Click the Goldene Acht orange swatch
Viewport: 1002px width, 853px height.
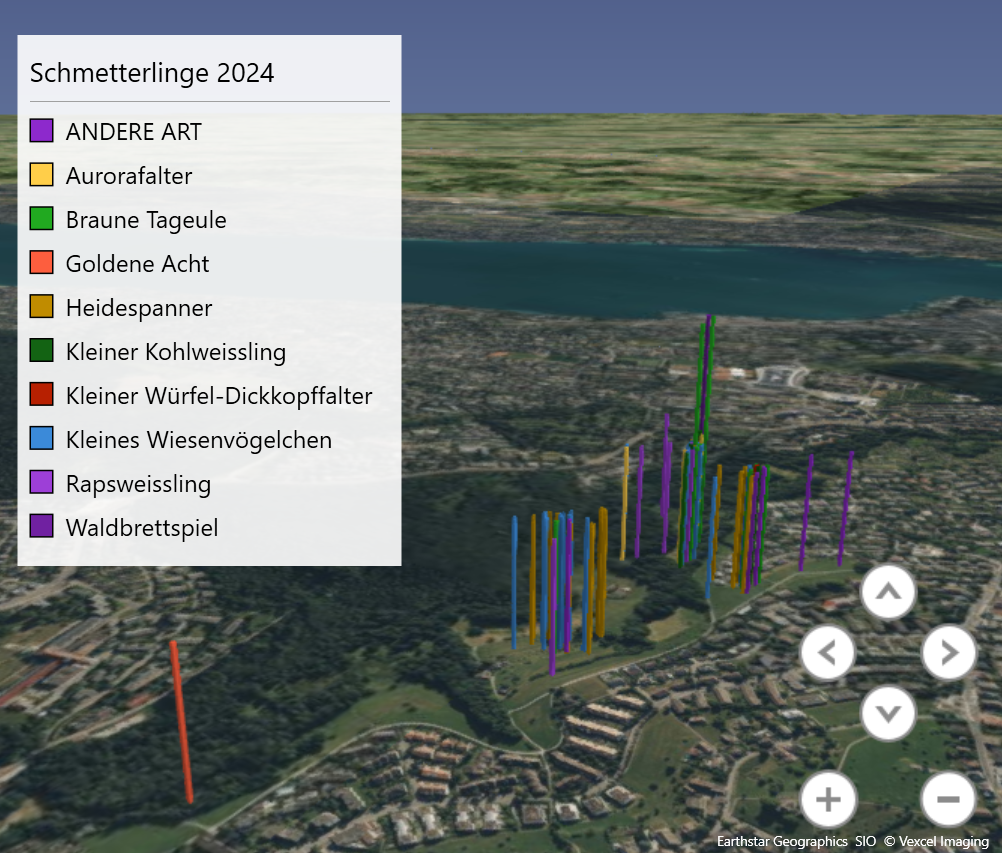[x=42, y=263]
